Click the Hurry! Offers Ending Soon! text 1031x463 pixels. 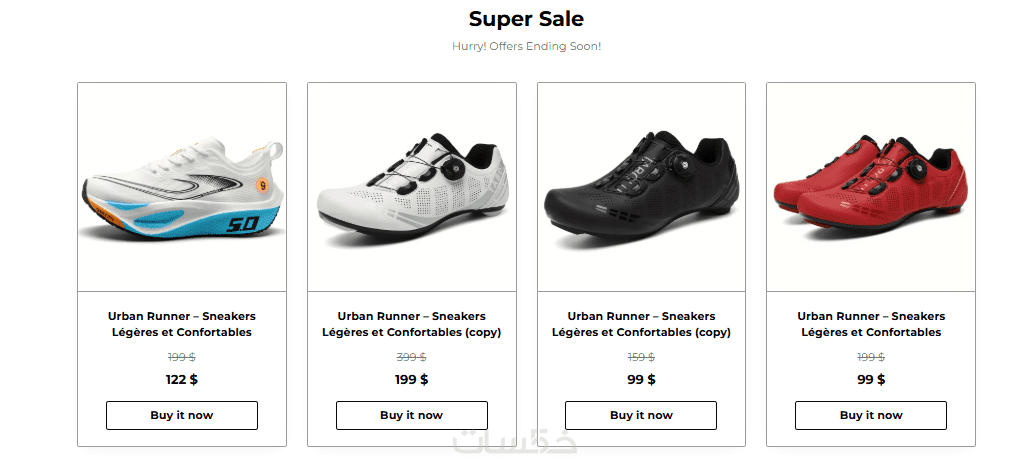click(526, 46)
